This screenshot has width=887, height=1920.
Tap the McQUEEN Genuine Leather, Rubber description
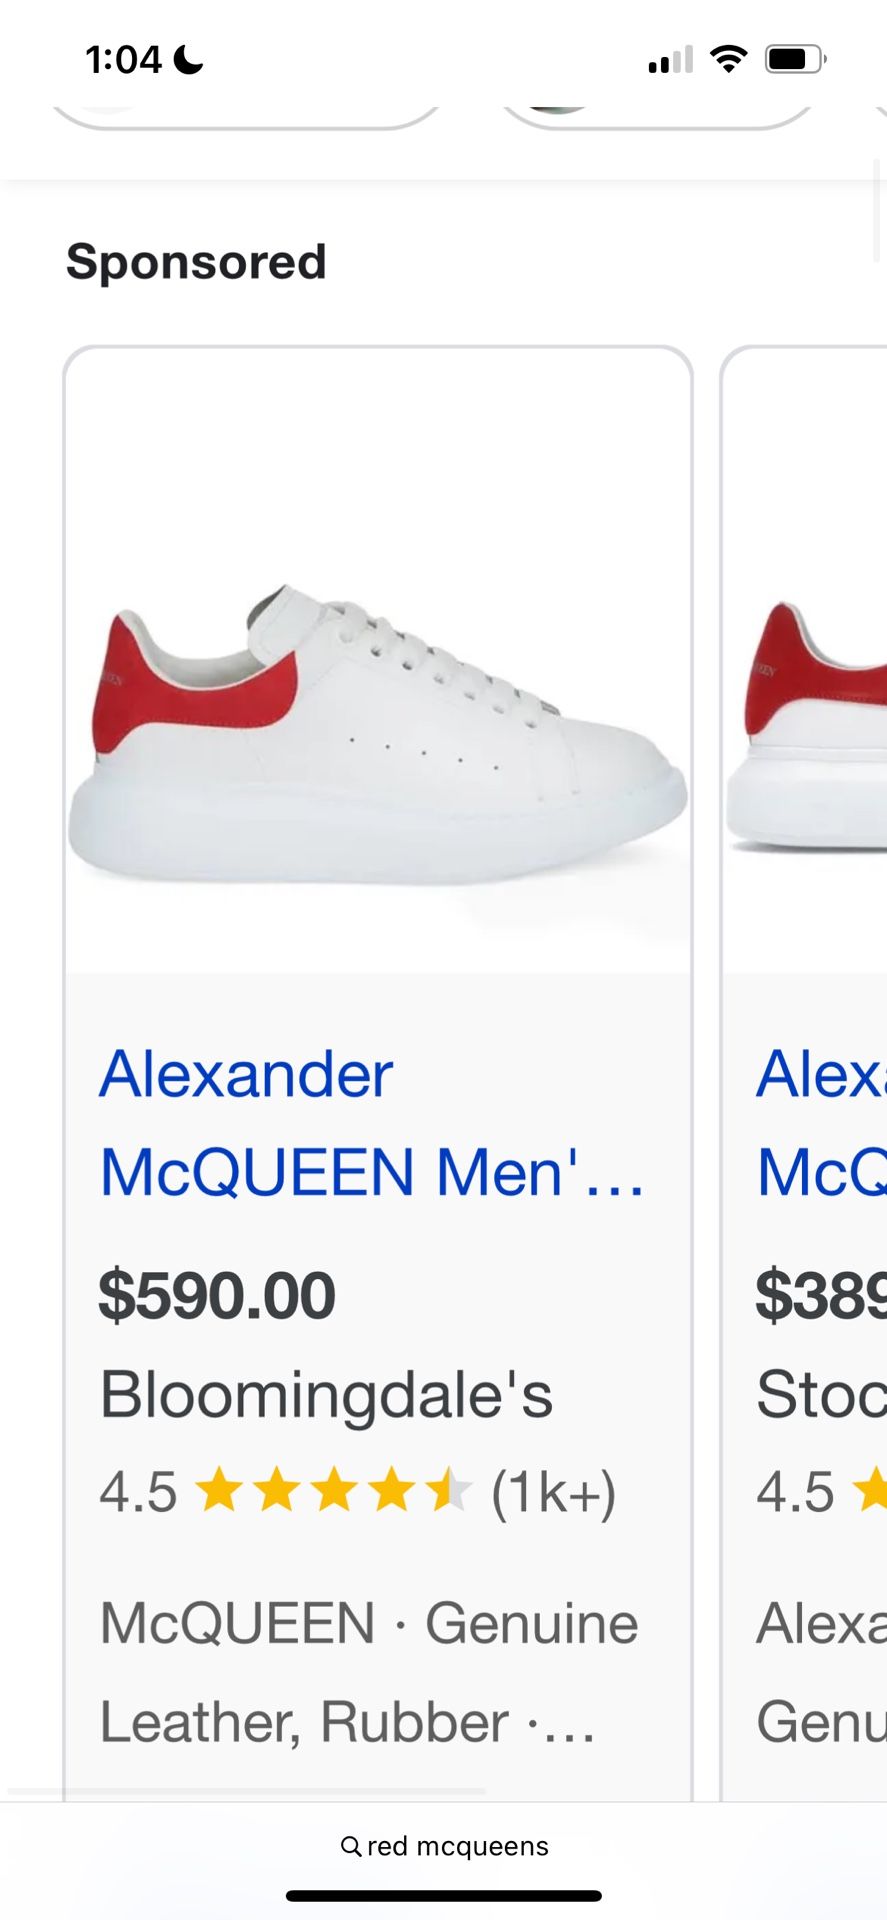[368, 1672]
